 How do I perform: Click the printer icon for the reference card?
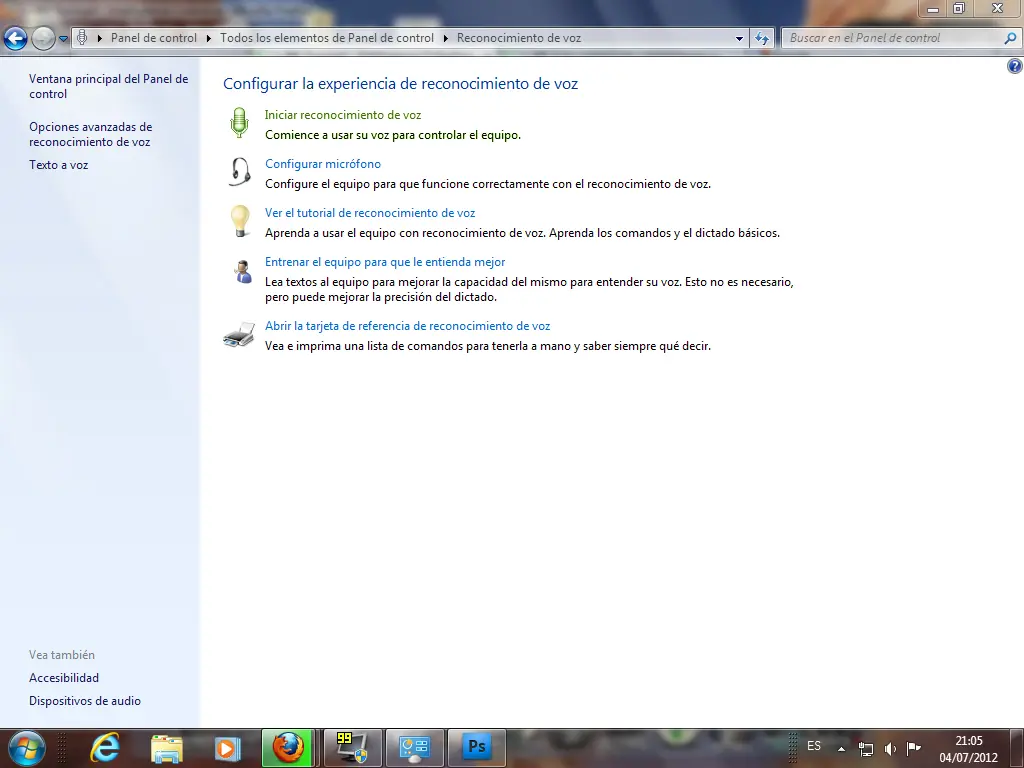(239, 334)
